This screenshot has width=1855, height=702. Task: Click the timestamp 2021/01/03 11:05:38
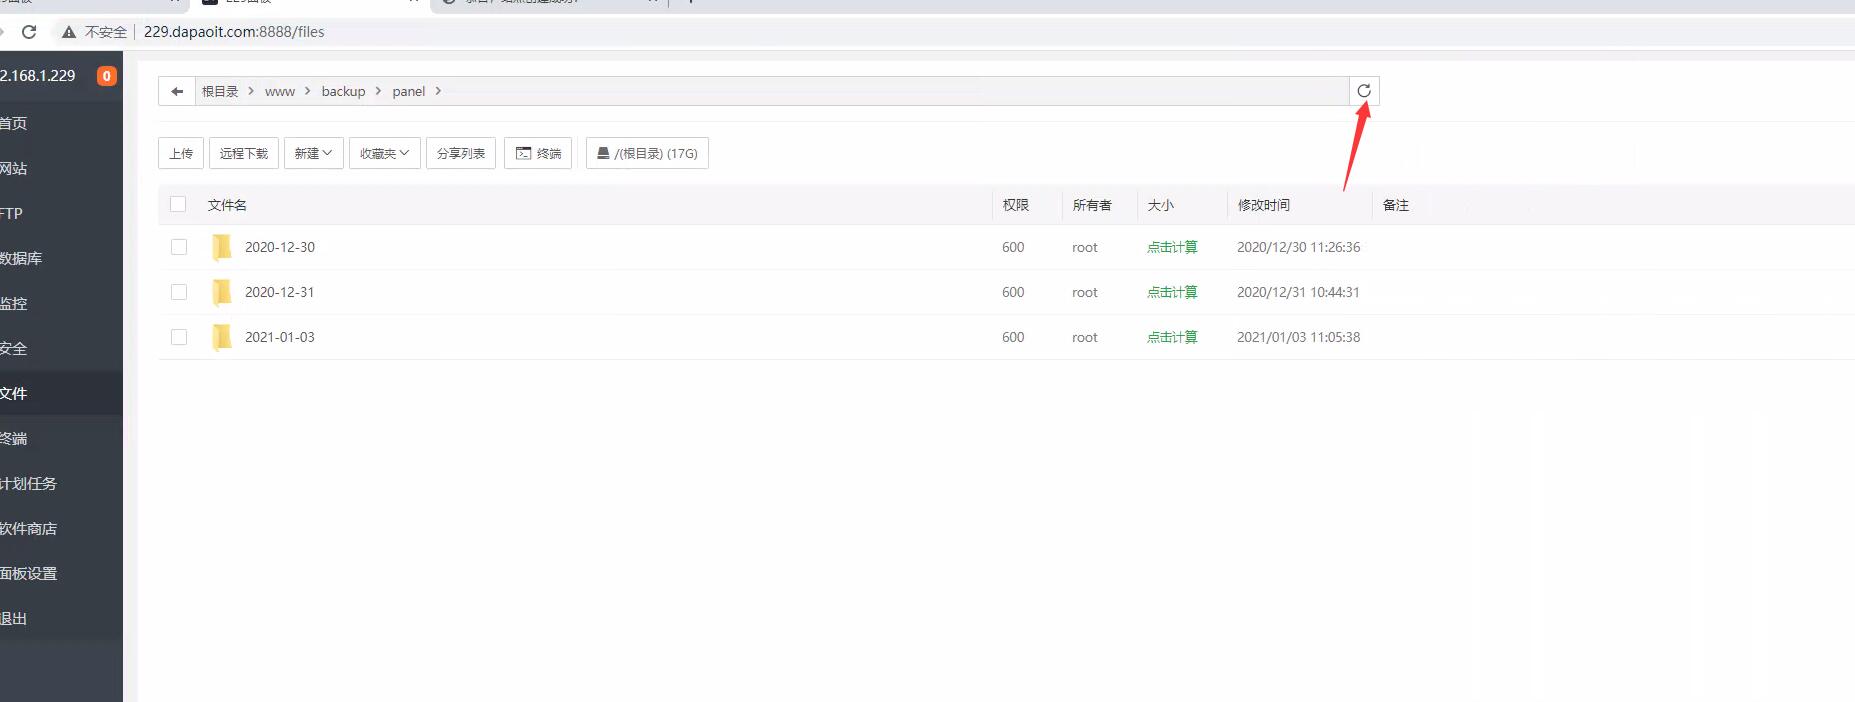[1298, 337]
